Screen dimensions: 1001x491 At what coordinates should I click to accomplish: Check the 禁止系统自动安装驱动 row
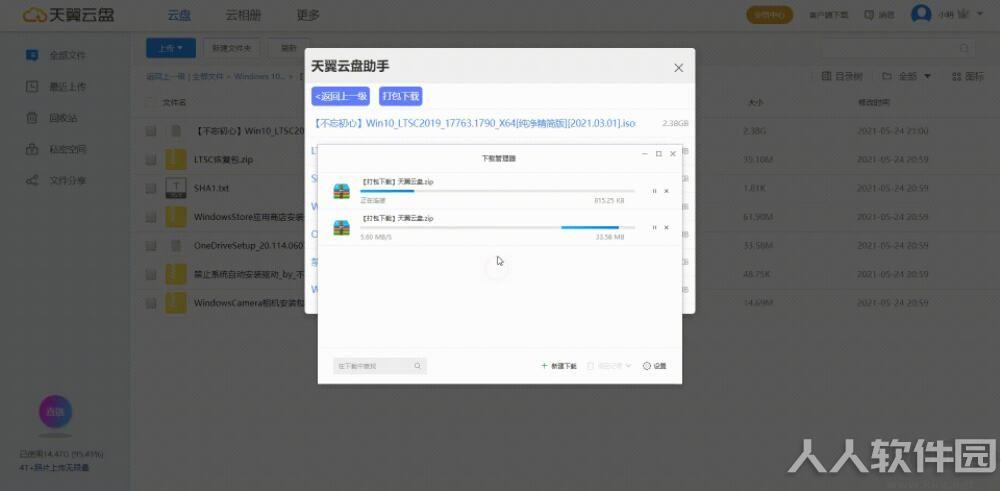tap(151, 275)
